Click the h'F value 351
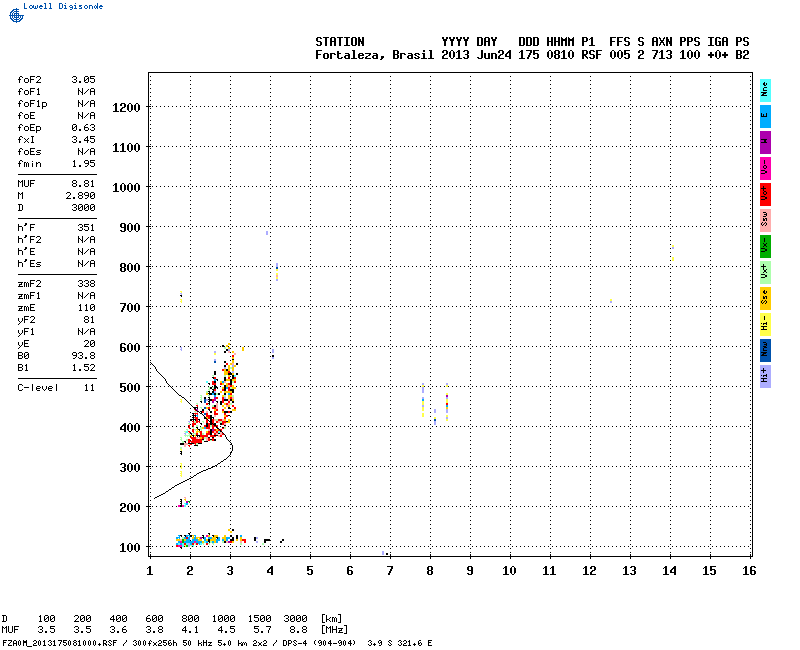Image resolution: width=800 pixels, height=650 pixels. tap(86, 228)
